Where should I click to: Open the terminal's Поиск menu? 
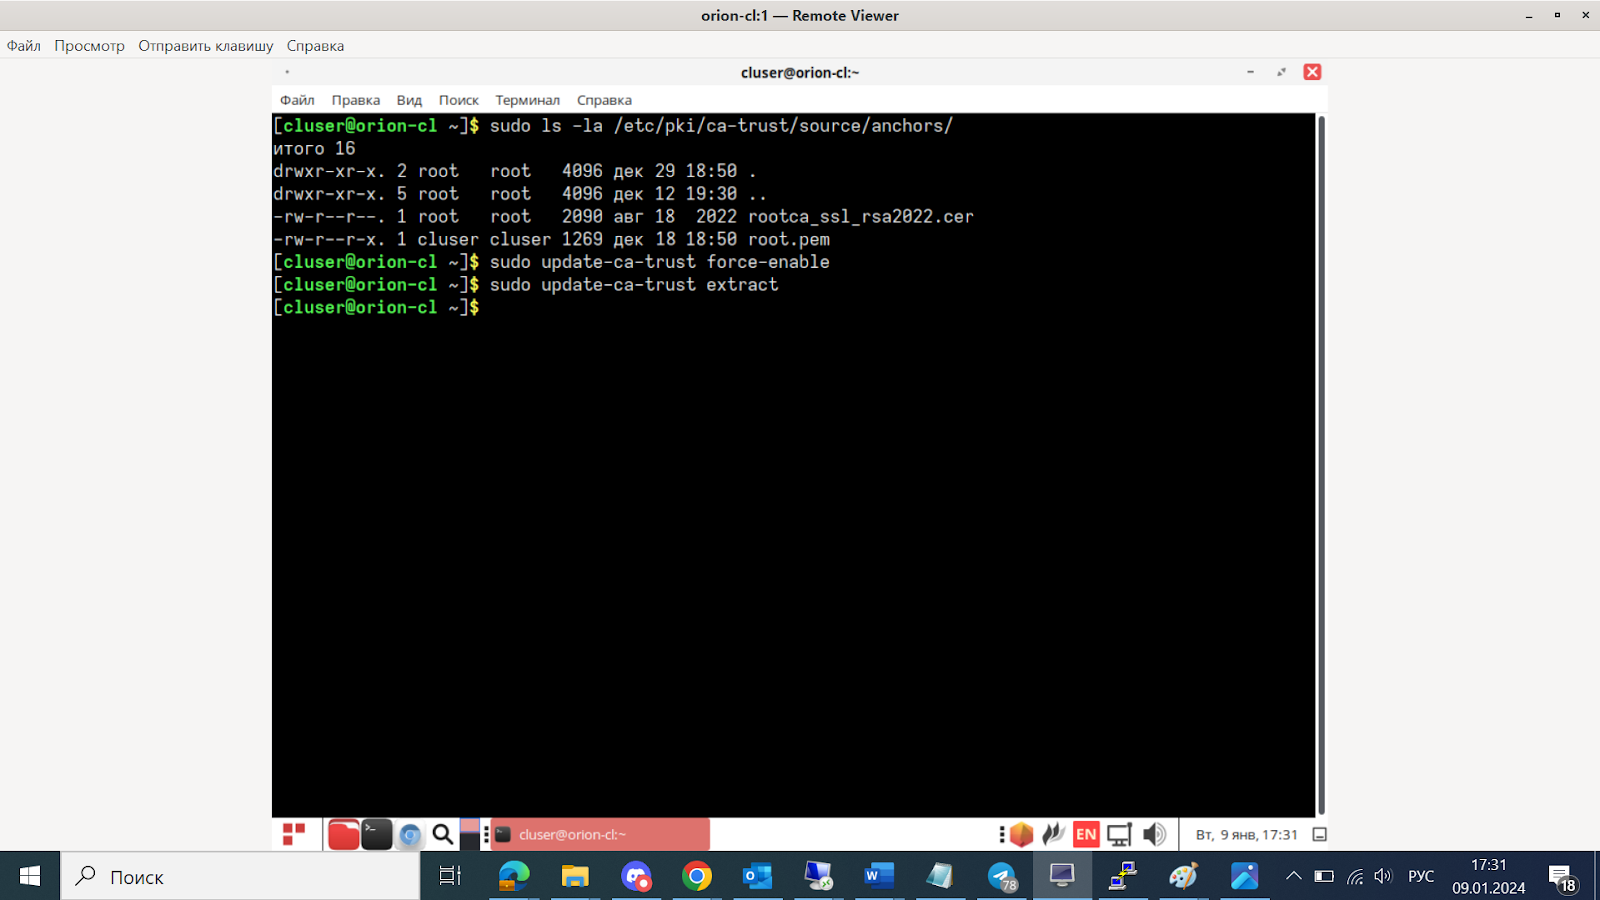[458, 100]
